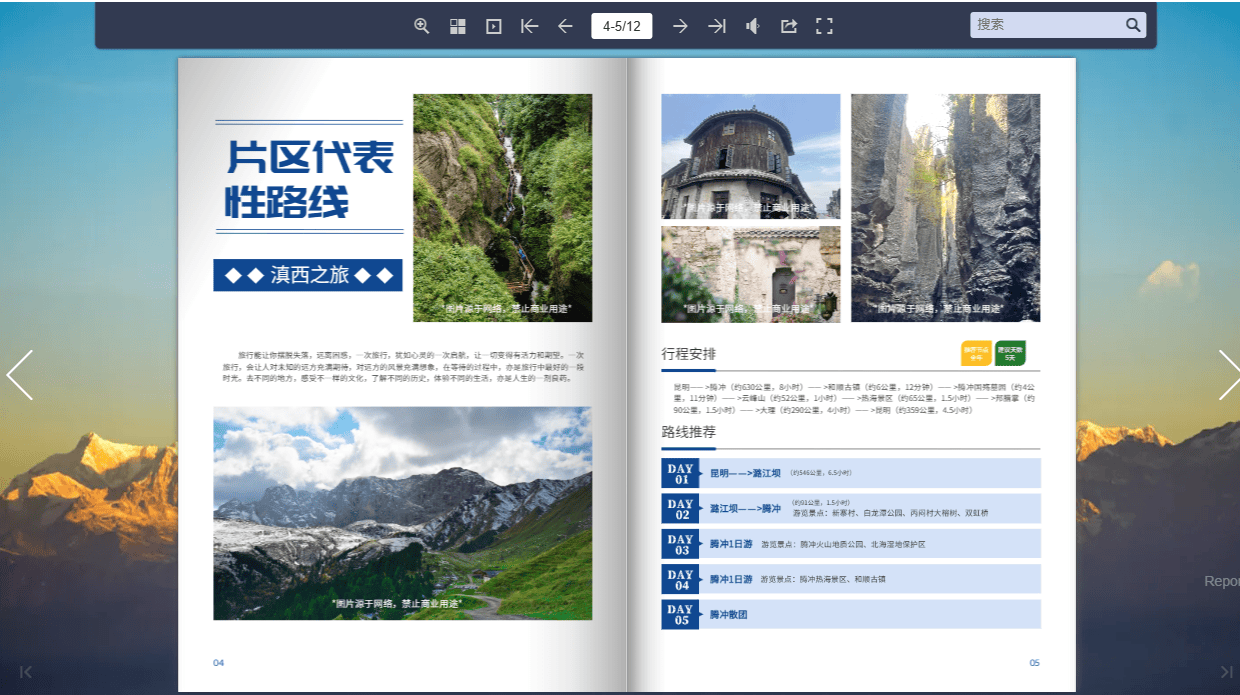Flip to previous spread with large left chevron

point(20,375)
